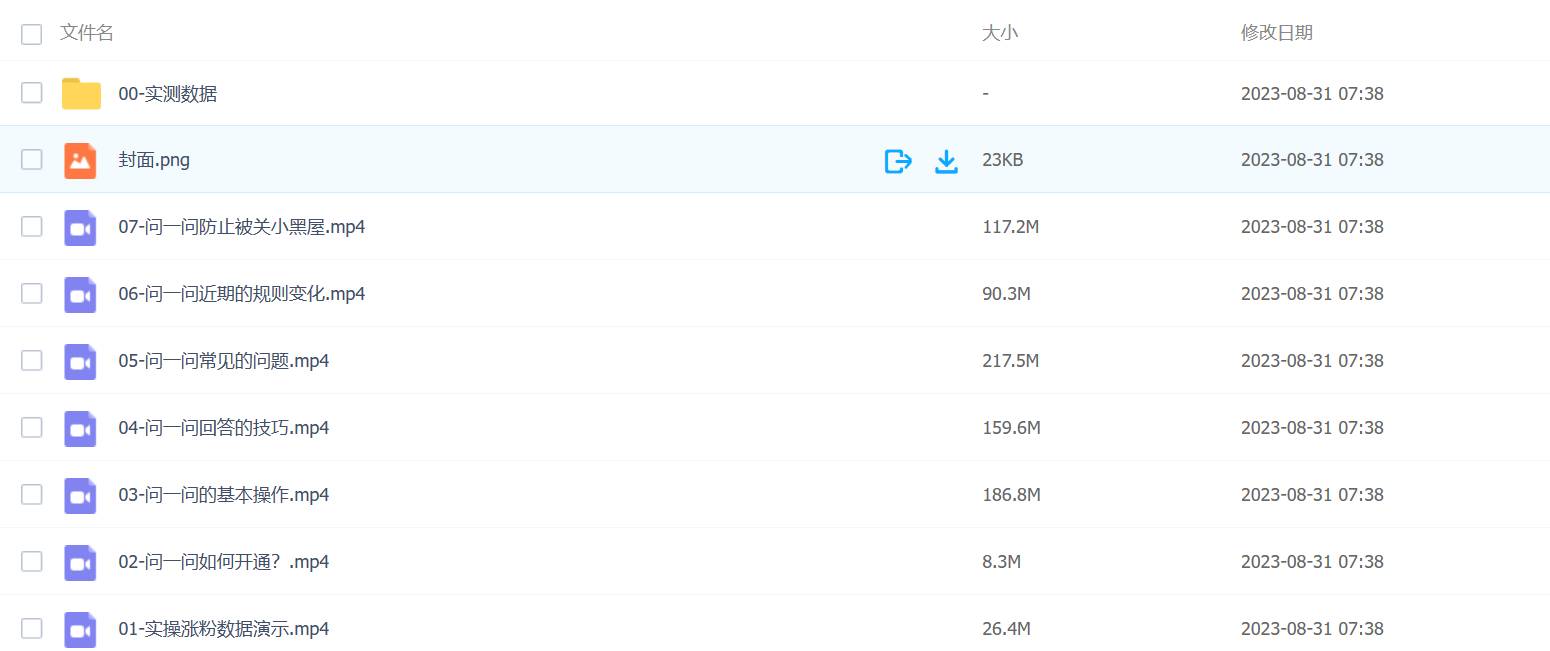Click the 26.4M size value
The height and width of the screenshot is (651, 1550).
click(x=1007, y=629)
